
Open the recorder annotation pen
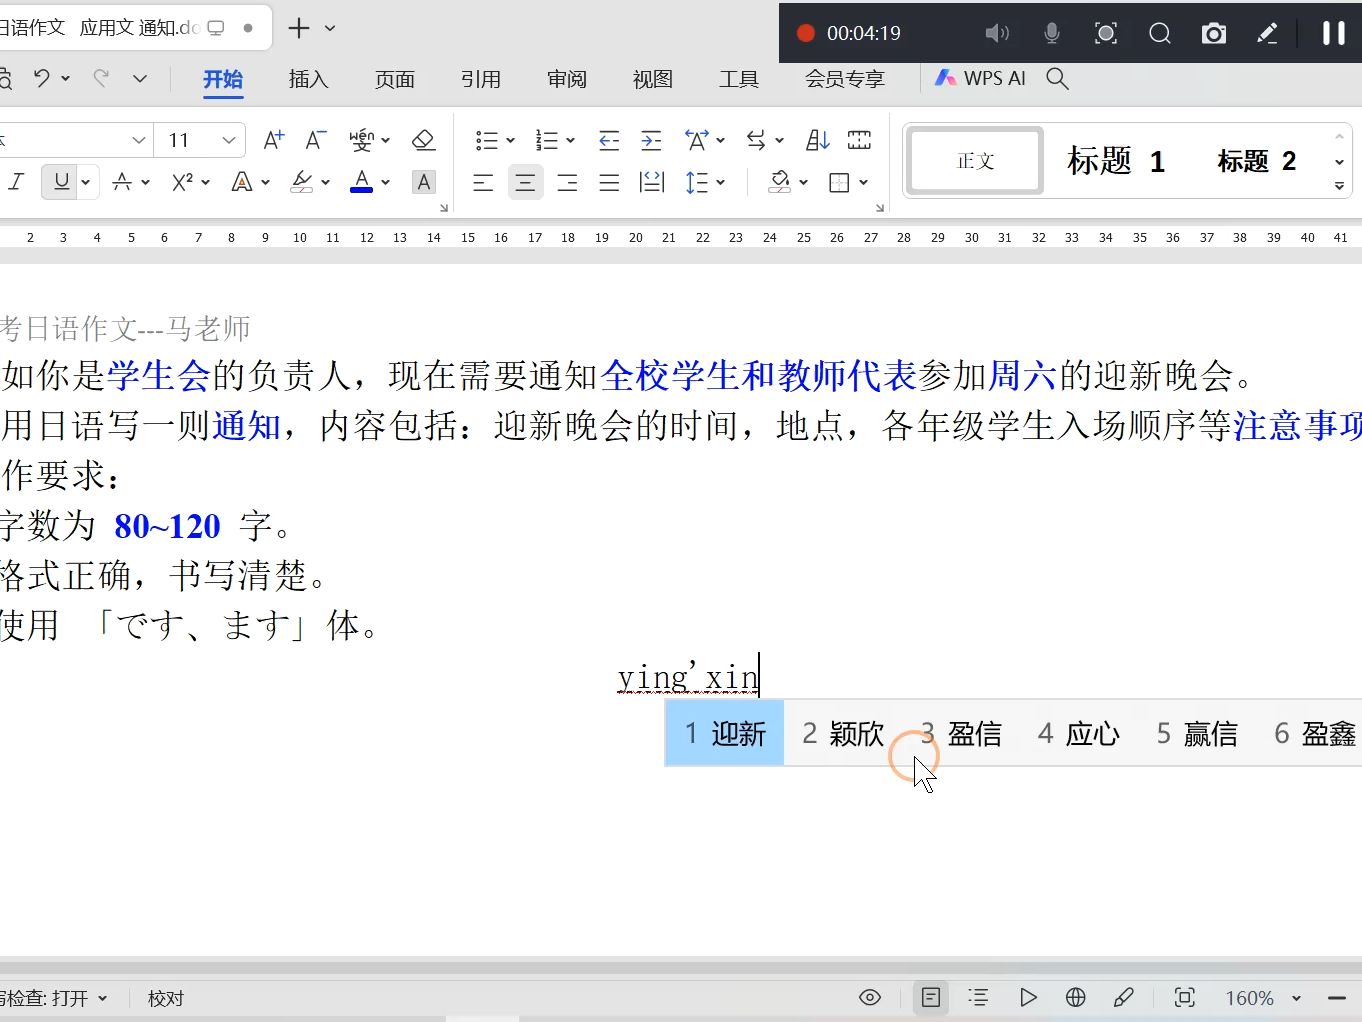pos(1267,33)
